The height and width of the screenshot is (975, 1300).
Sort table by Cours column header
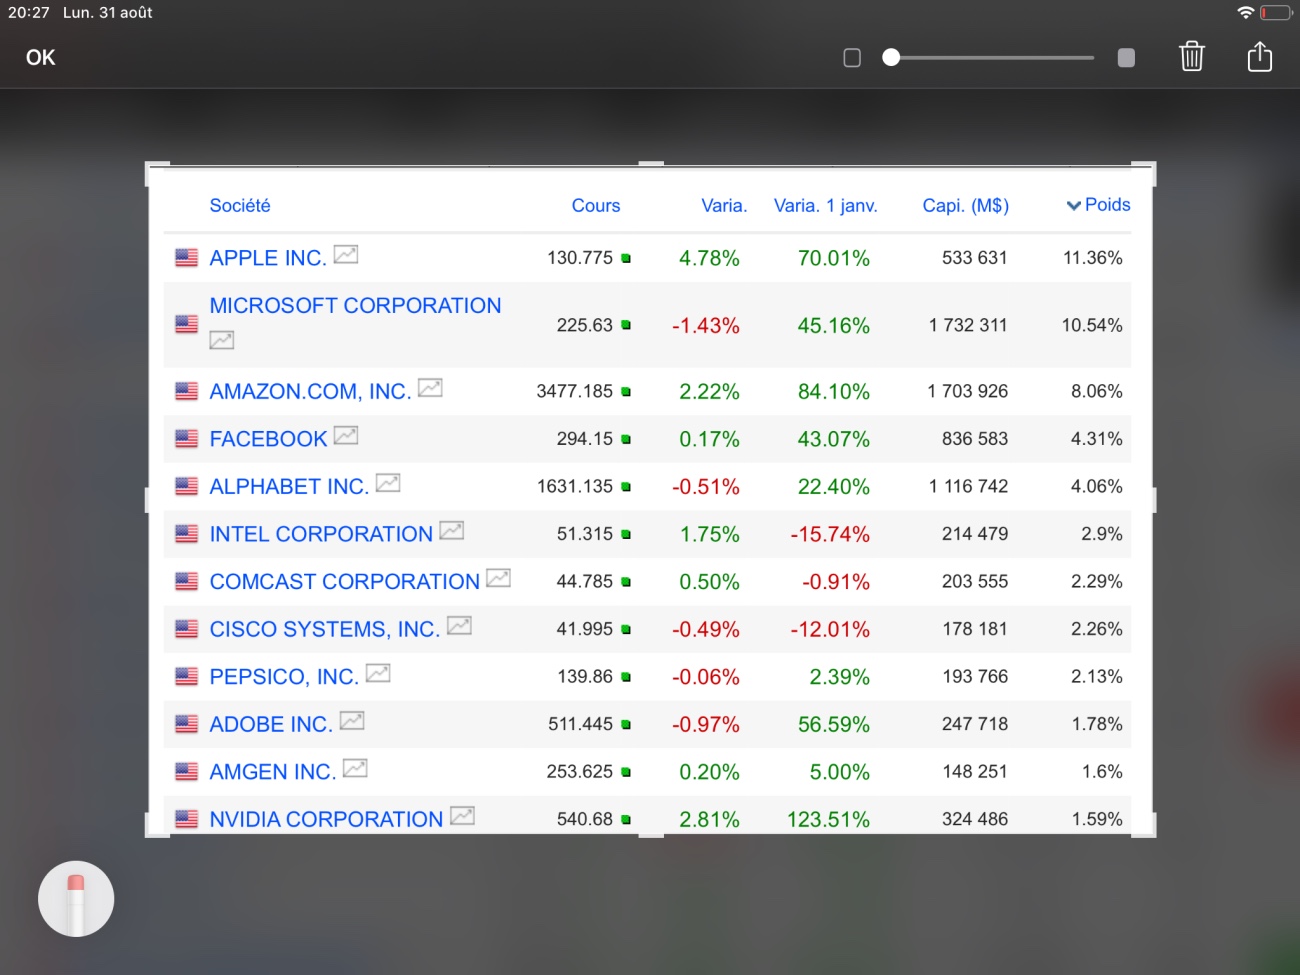click(596, 206)
